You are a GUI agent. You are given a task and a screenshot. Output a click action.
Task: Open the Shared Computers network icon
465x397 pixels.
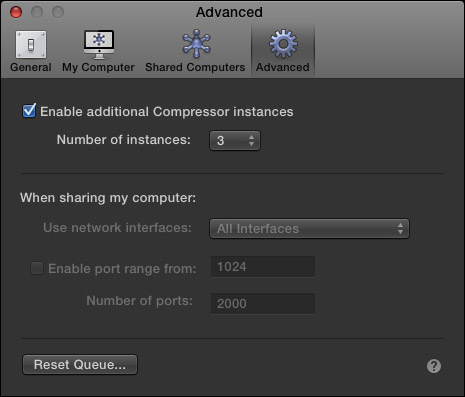pos(196,43)
